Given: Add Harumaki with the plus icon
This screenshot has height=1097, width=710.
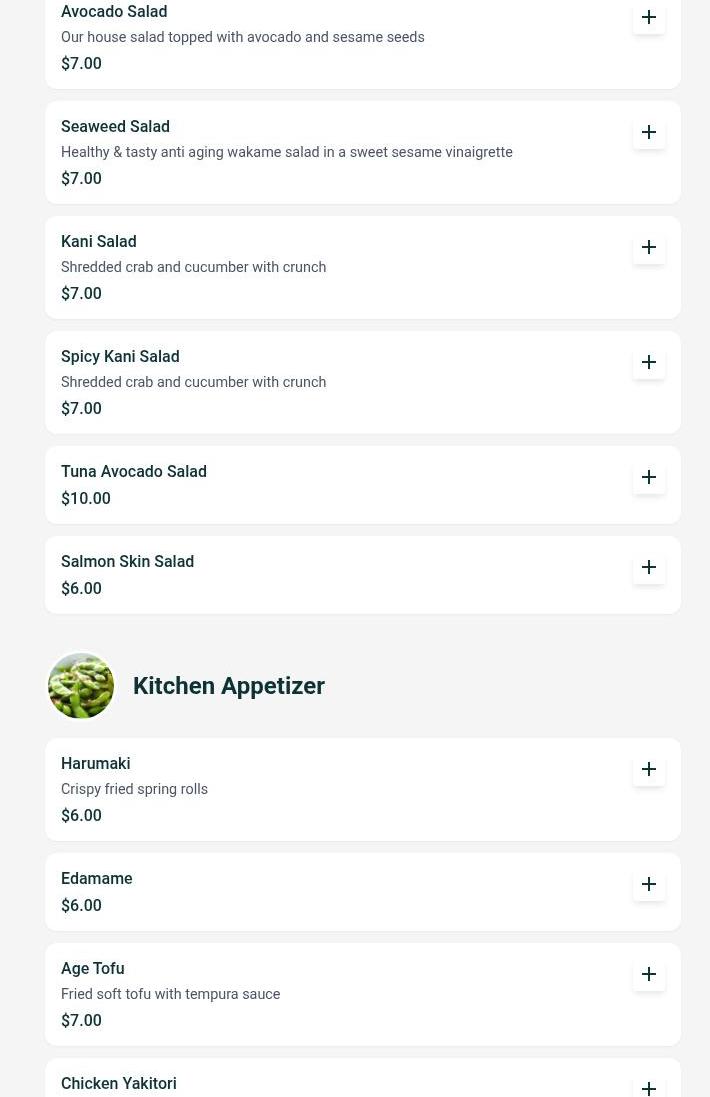Looking at the screenshot, I should pos(648,769).
